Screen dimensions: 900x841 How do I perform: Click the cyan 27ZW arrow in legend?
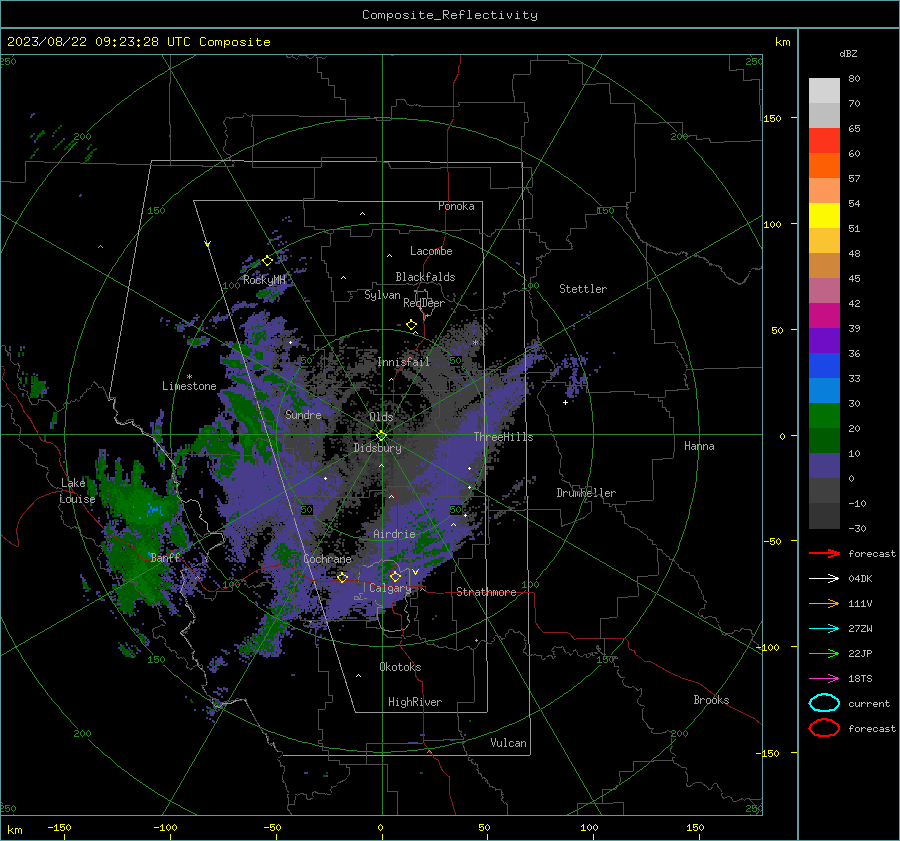click(x=824, y=629)
